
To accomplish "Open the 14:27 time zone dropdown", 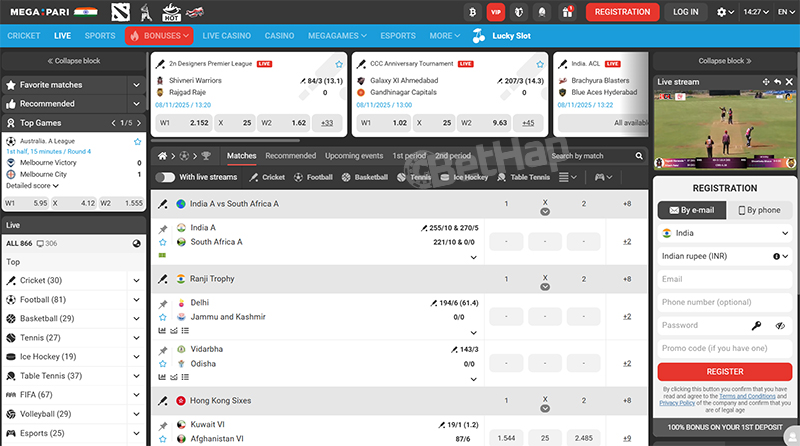I will [x=756, y=12].
